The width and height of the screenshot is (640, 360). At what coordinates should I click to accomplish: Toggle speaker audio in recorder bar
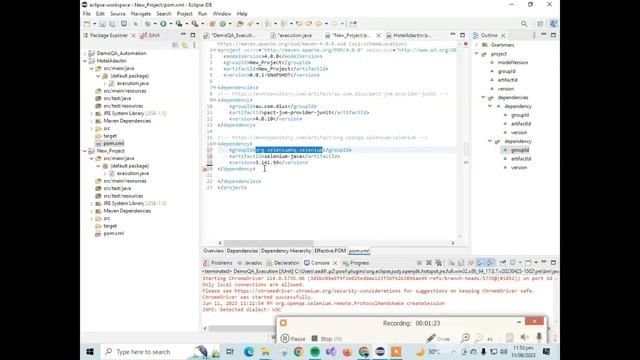click(x=524, y=337)
